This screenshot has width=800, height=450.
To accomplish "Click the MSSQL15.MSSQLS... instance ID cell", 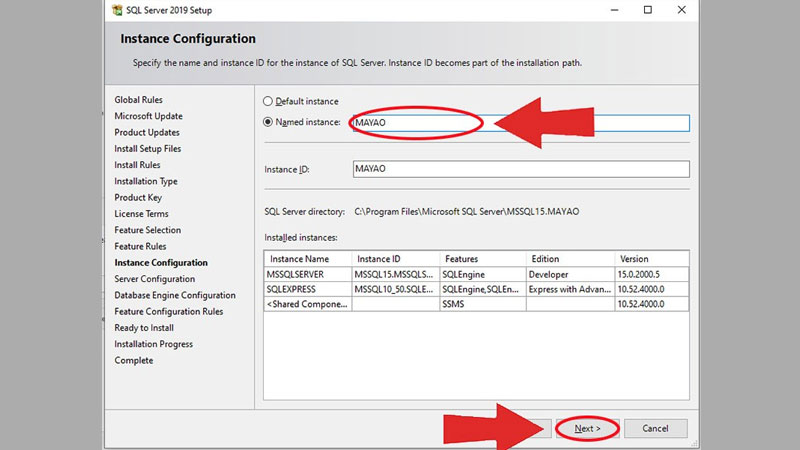I will click(x=396, y=274).
